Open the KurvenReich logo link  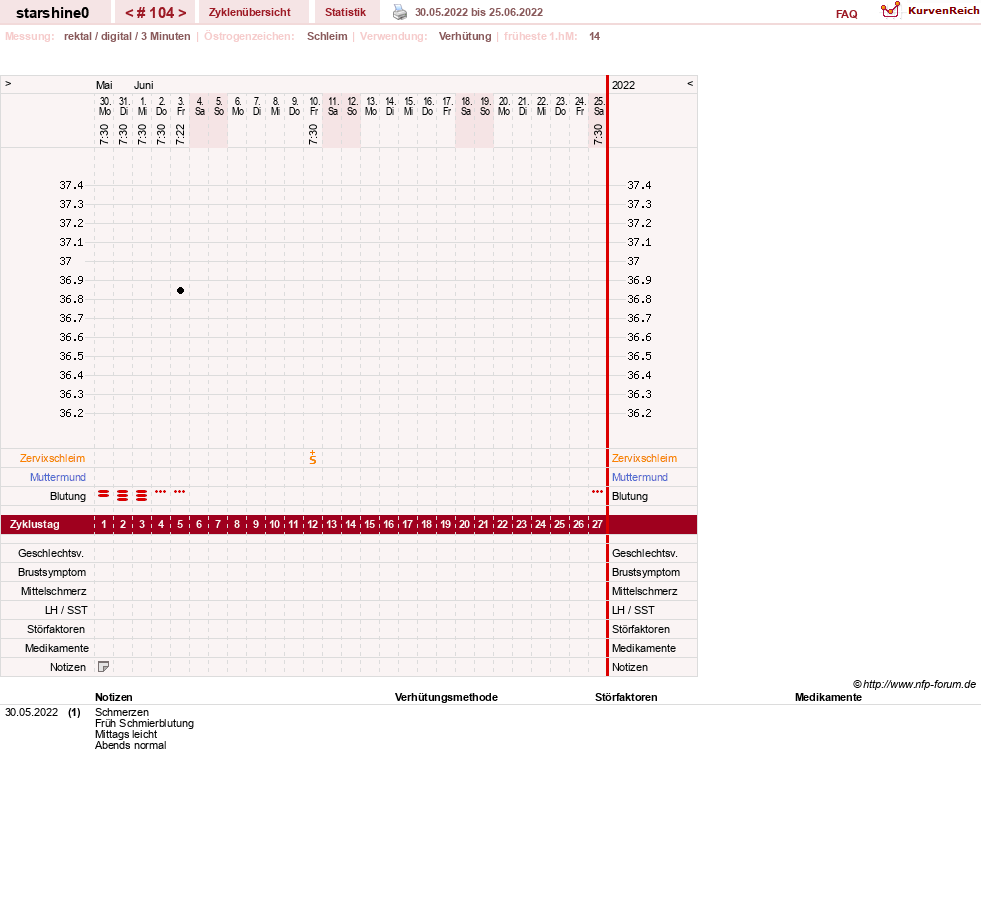click(930, 11)
